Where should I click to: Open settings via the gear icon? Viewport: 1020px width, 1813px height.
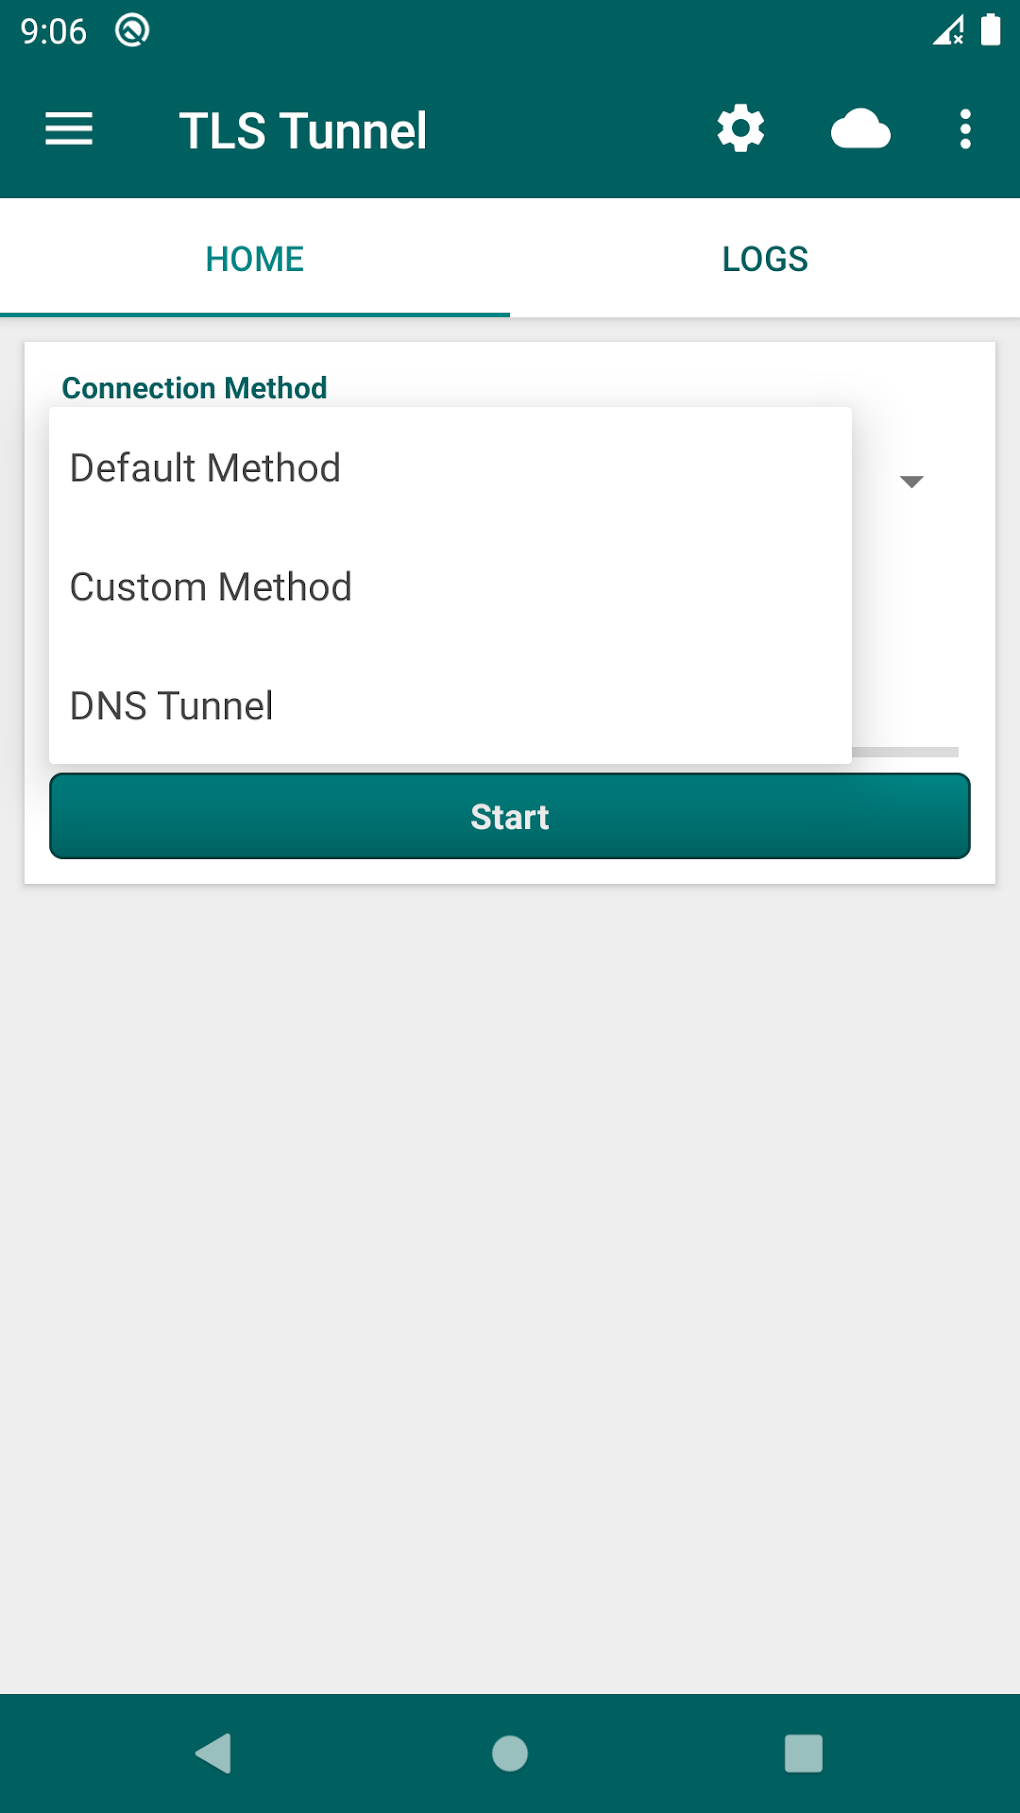coord(741,129)
